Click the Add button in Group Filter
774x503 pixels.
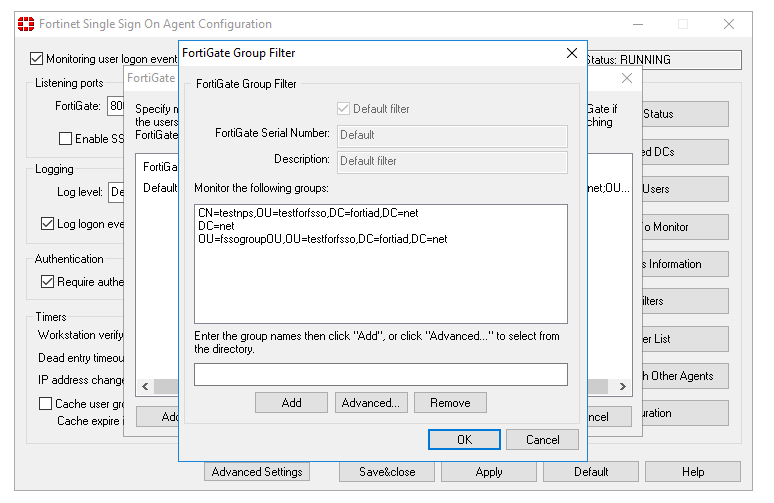coord(291,403)
